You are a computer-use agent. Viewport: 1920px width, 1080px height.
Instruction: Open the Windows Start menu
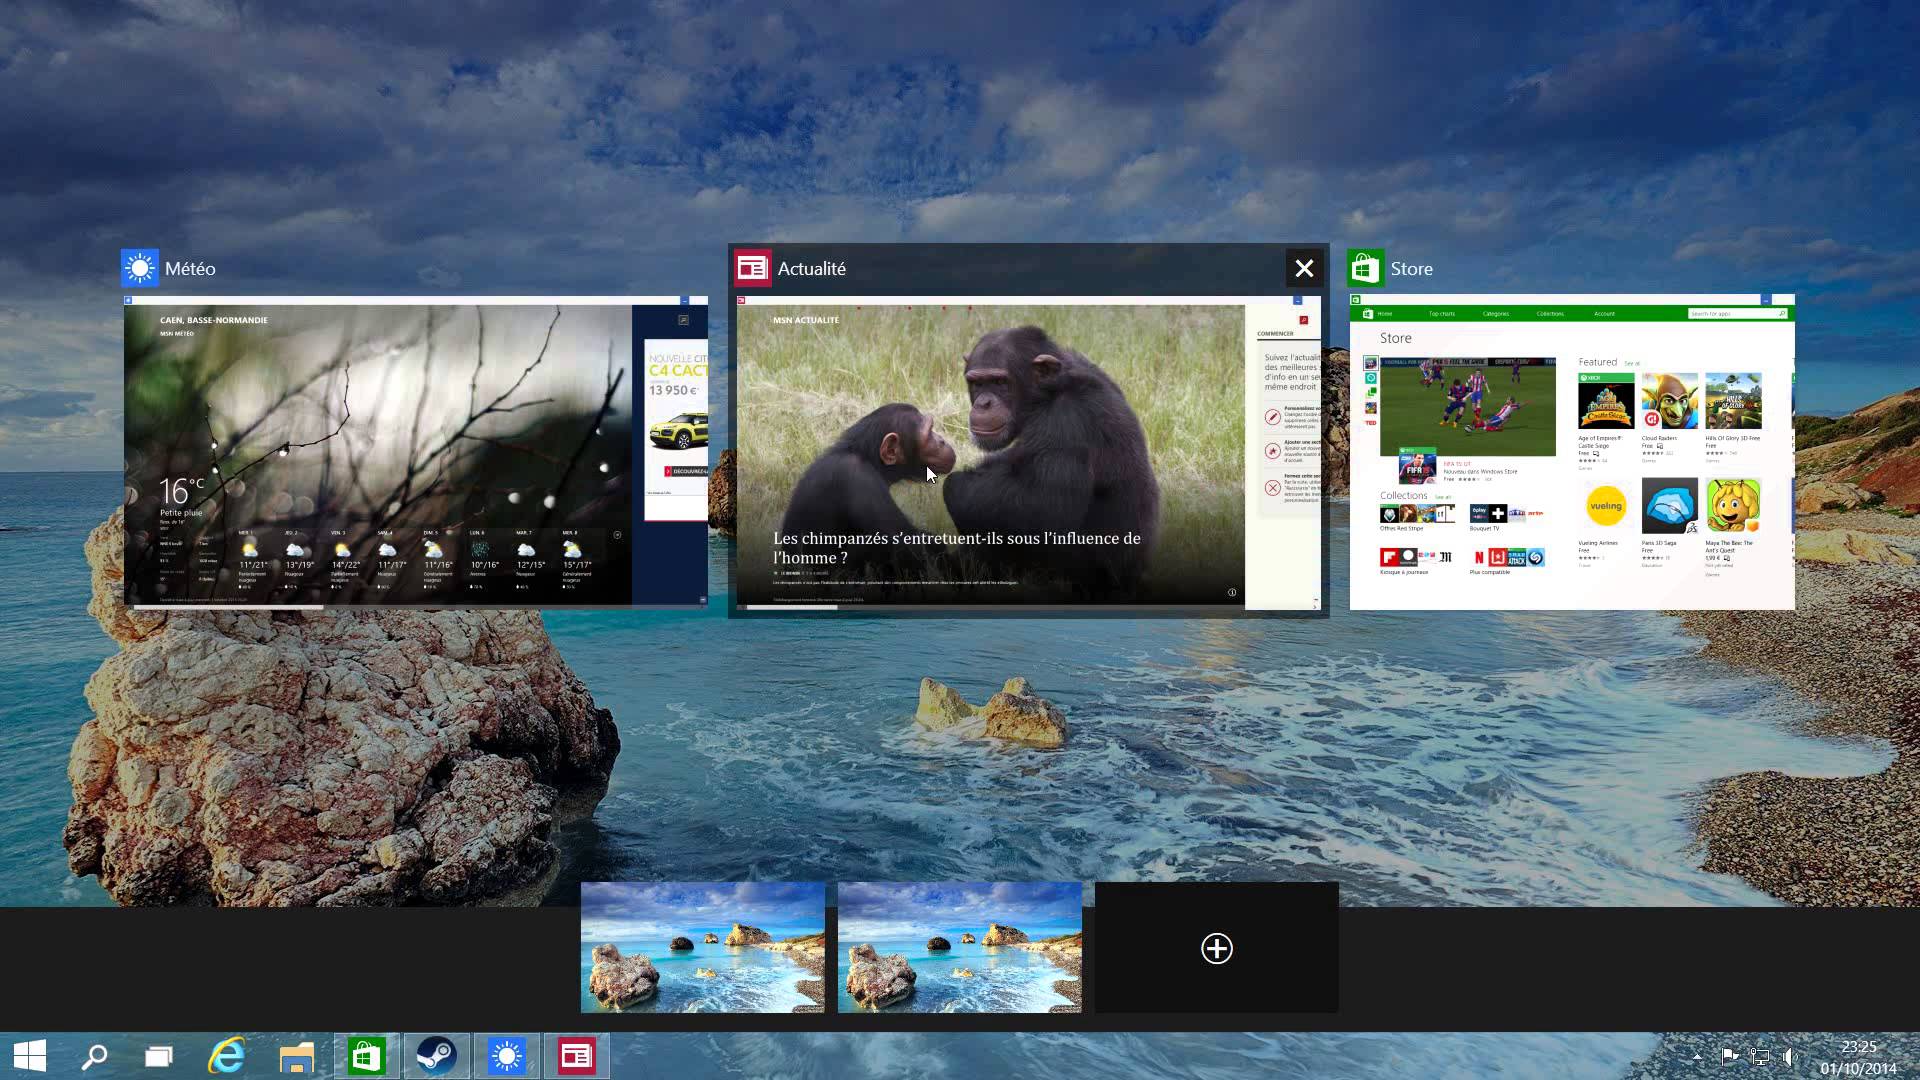click(30, 1056)
